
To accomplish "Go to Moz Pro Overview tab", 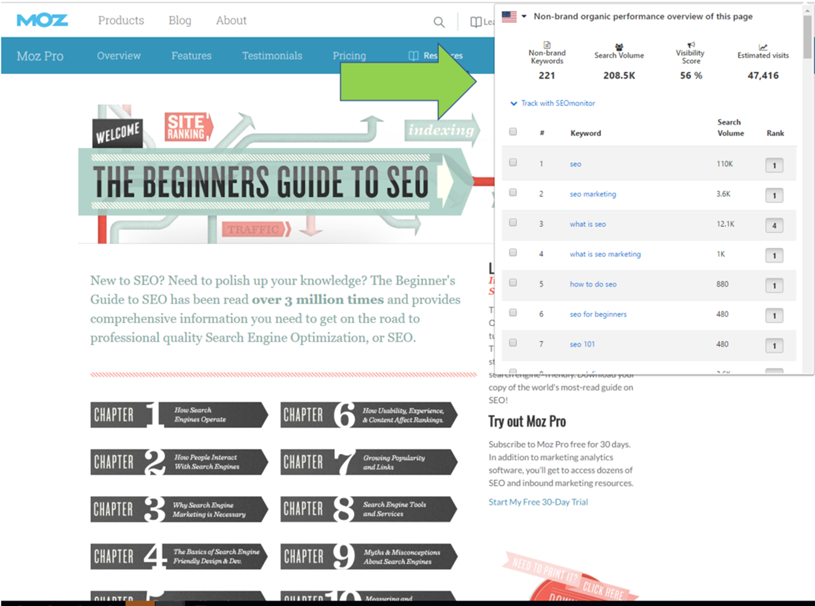I will 119,56.
